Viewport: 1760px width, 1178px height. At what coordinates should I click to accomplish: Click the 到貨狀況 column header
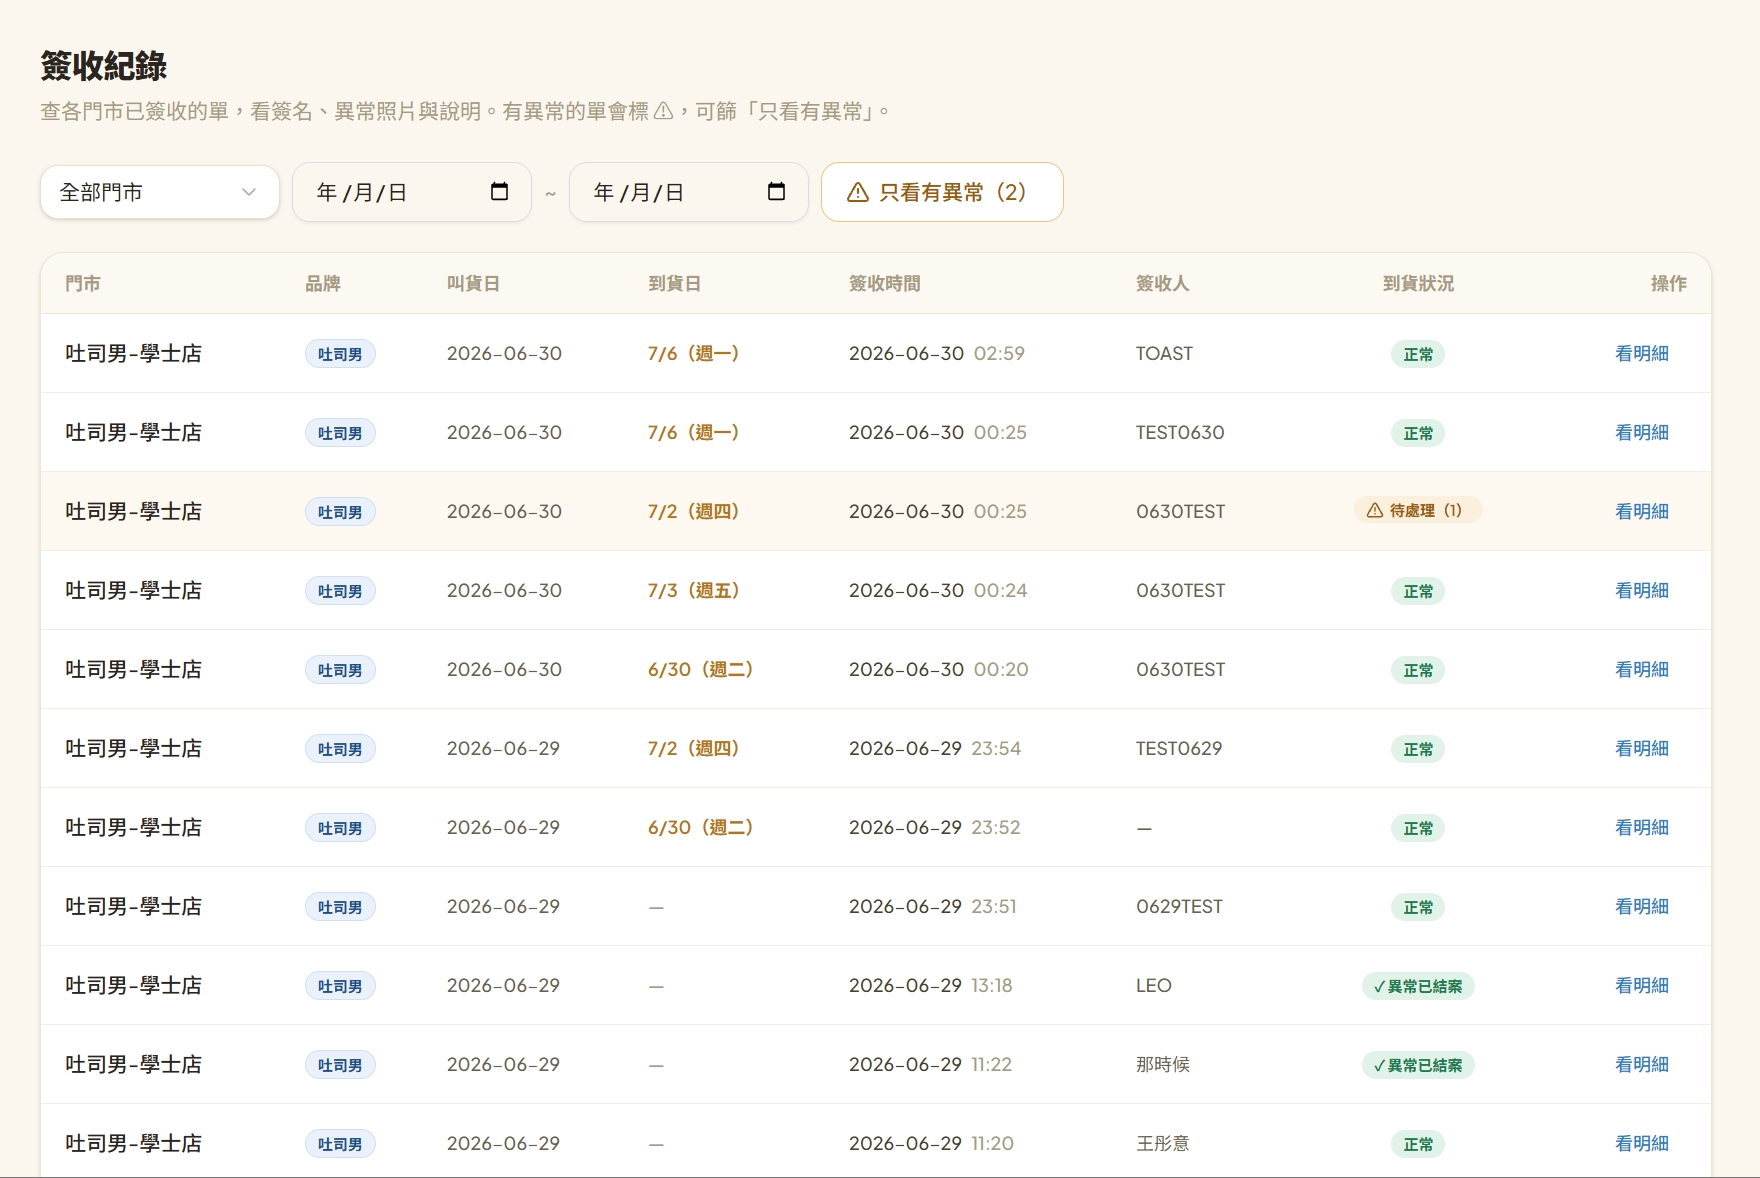(1418, 283)
